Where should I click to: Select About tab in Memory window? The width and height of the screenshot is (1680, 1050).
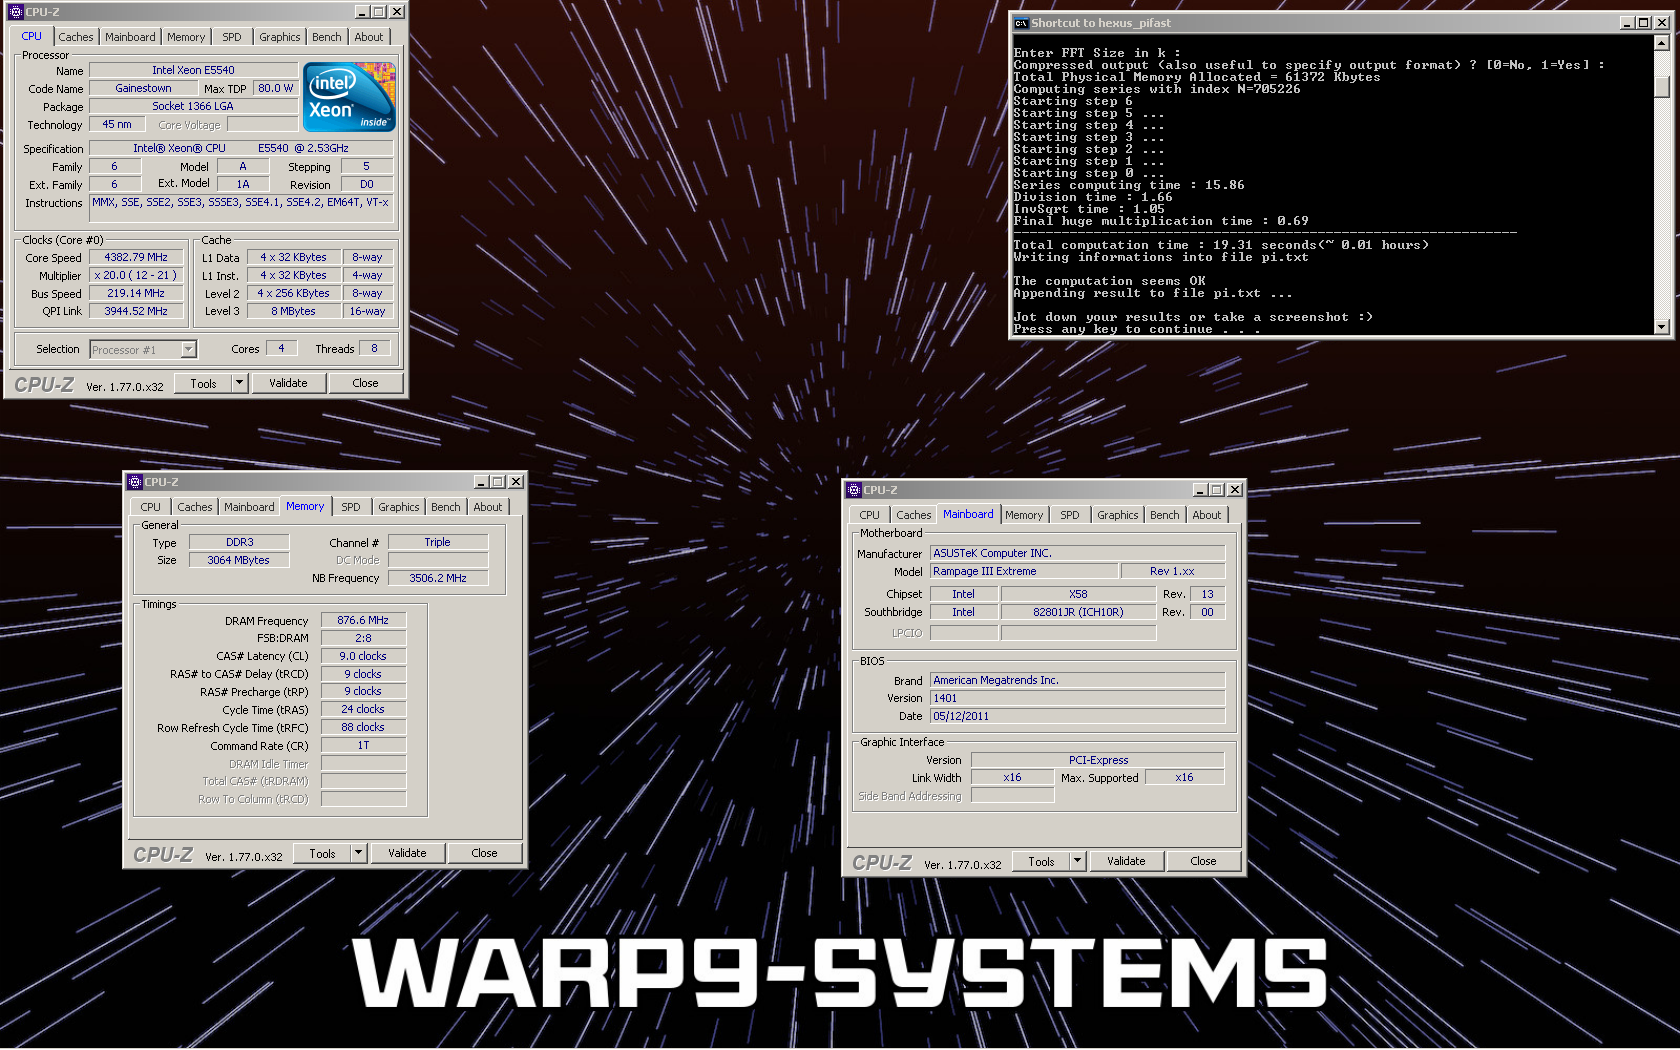[x=488, y=507]
